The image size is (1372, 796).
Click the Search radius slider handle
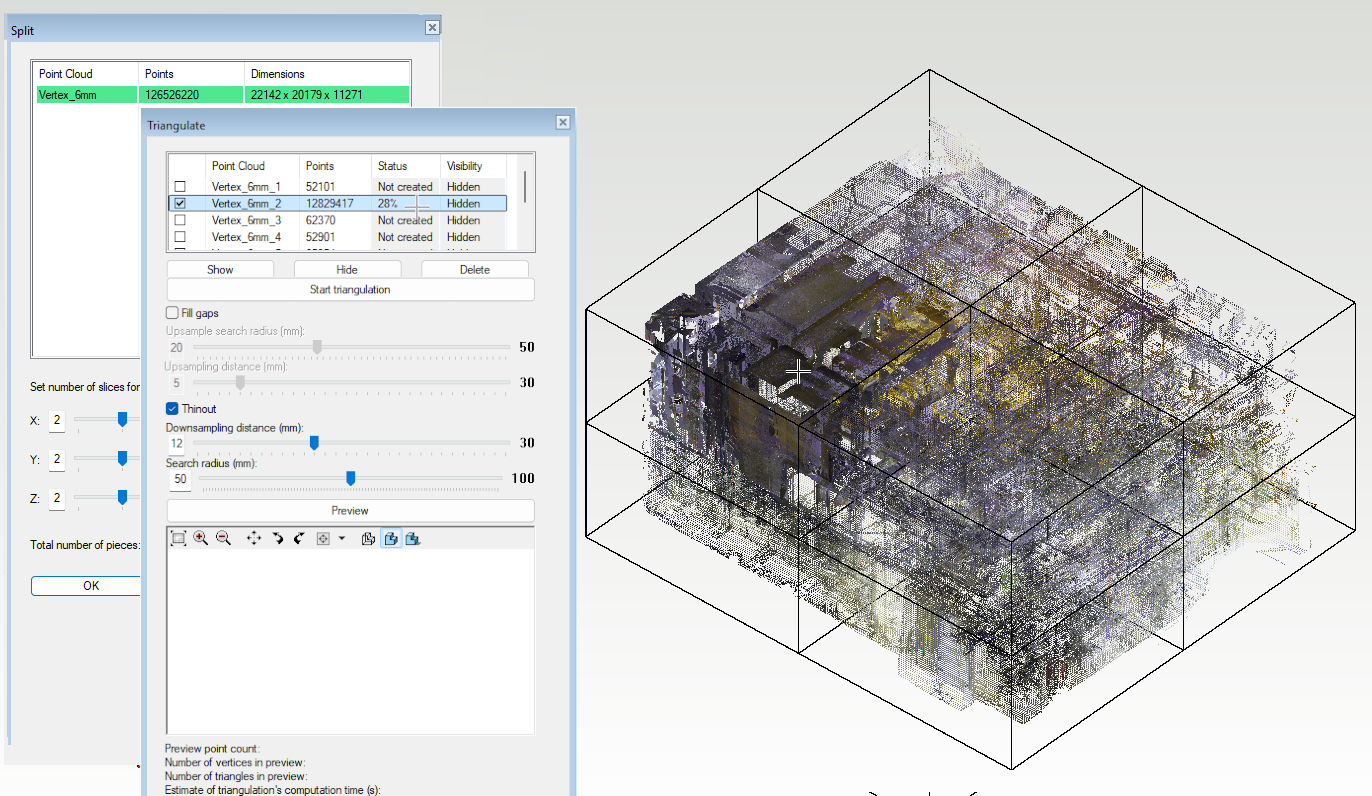pos(351,479)
